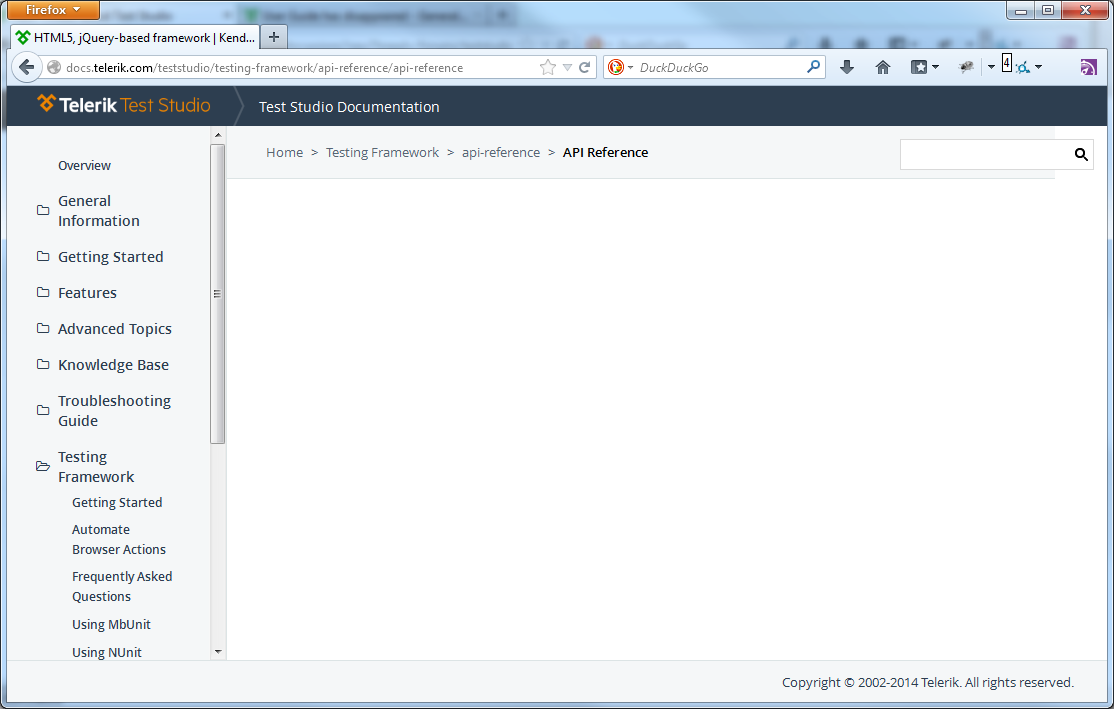This screenshot has height=709, width=1114.
Task: Open the URL history dropdown arrow
Action: point(567,67)
